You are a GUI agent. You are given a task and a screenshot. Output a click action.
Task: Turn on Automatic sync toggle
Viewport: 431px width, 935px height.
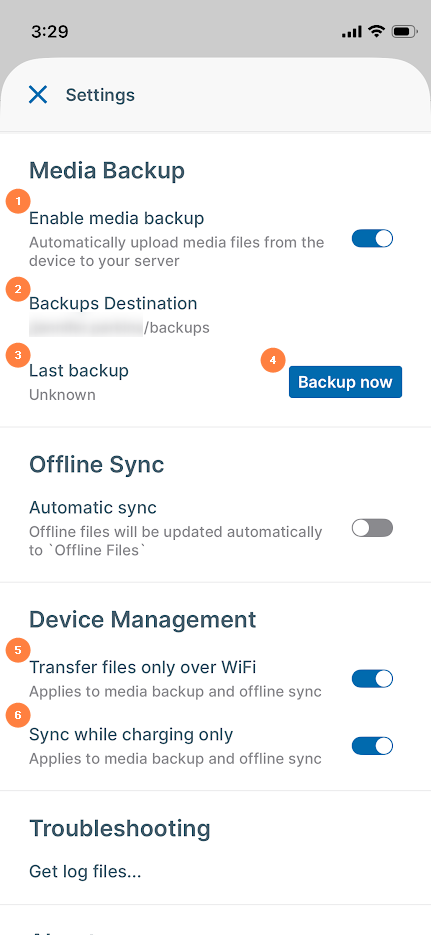click(x=372, y=528)
